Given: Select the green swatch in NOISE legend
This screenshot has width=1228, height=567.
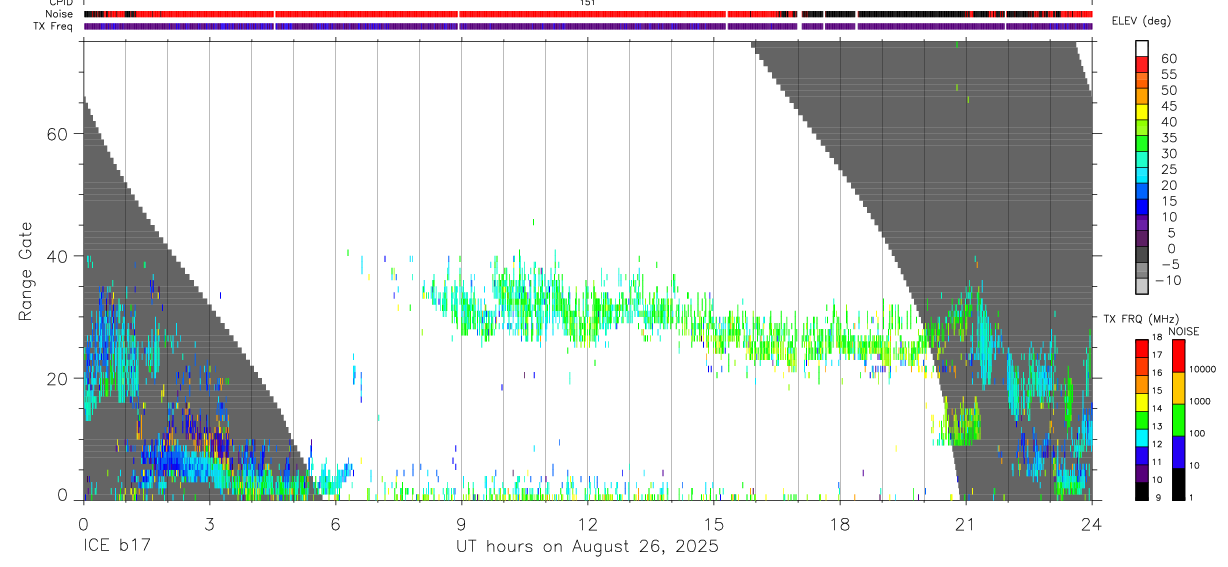Looking at the screenshot, I should 1178,420.
